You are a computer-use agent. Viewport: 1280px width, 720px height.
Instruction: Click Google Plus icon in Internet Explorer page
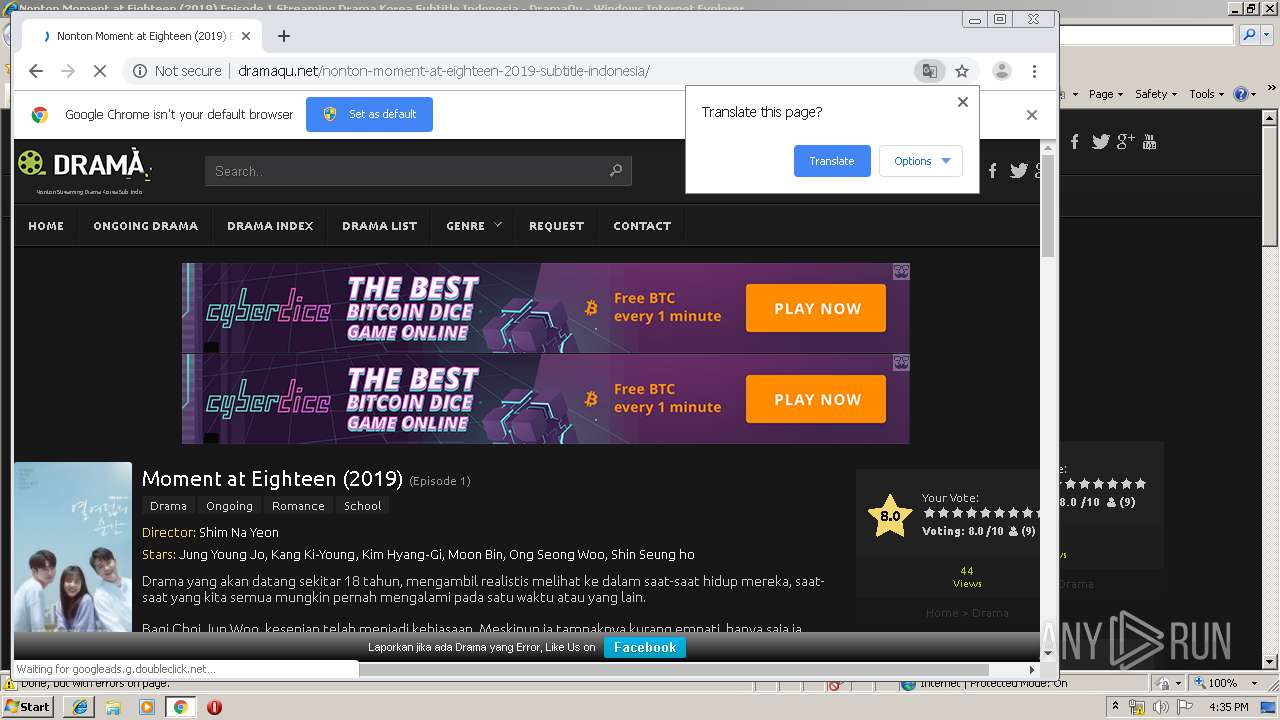pyautogui.click(x=1126, y=142)
